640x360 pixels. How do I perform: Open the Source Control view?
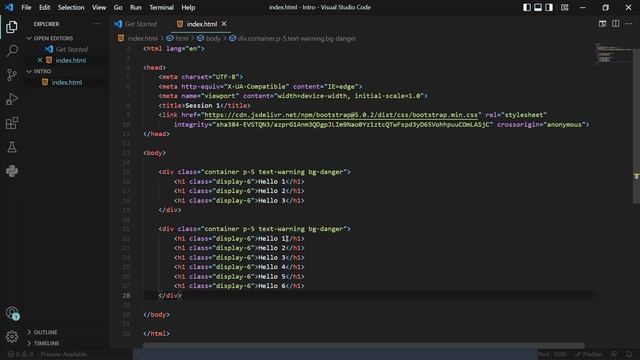[x=12, y=75]
